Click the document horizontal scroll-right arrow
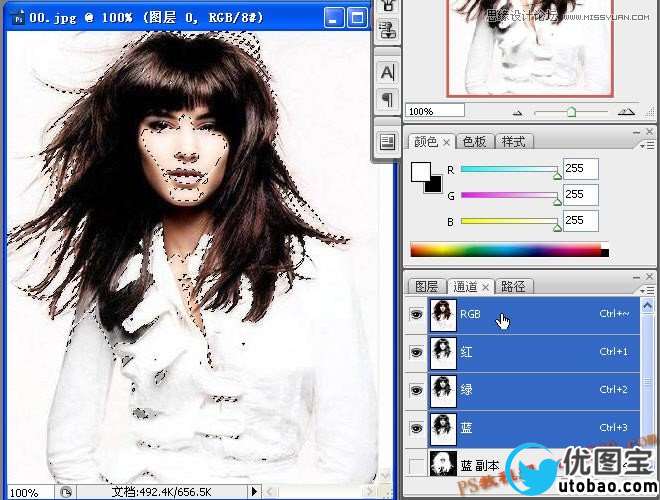This screenshot has width=660, height=500. click(370, 492)
